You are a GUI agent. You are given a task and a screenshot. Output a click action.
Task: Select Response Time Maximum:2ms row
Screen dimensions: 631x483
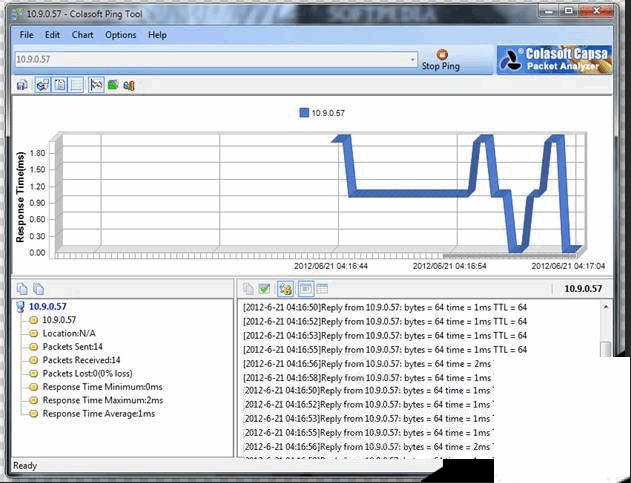click(x=103, y=400)
